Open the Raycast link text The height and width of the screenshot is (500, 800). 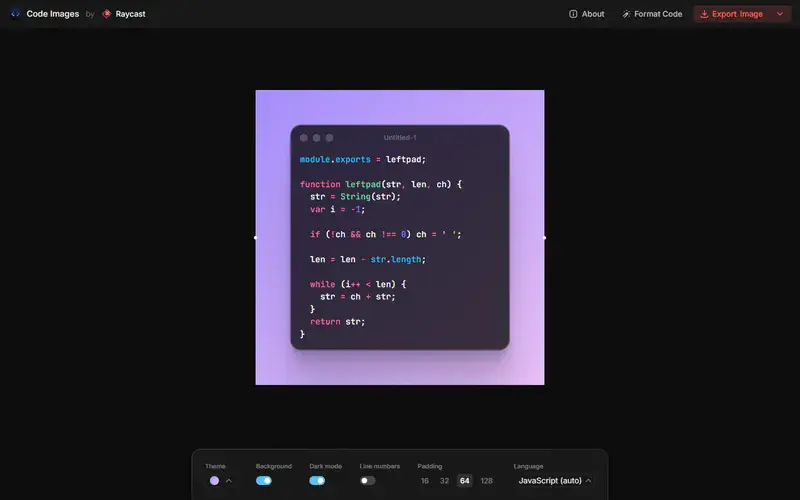coord(130,14)
